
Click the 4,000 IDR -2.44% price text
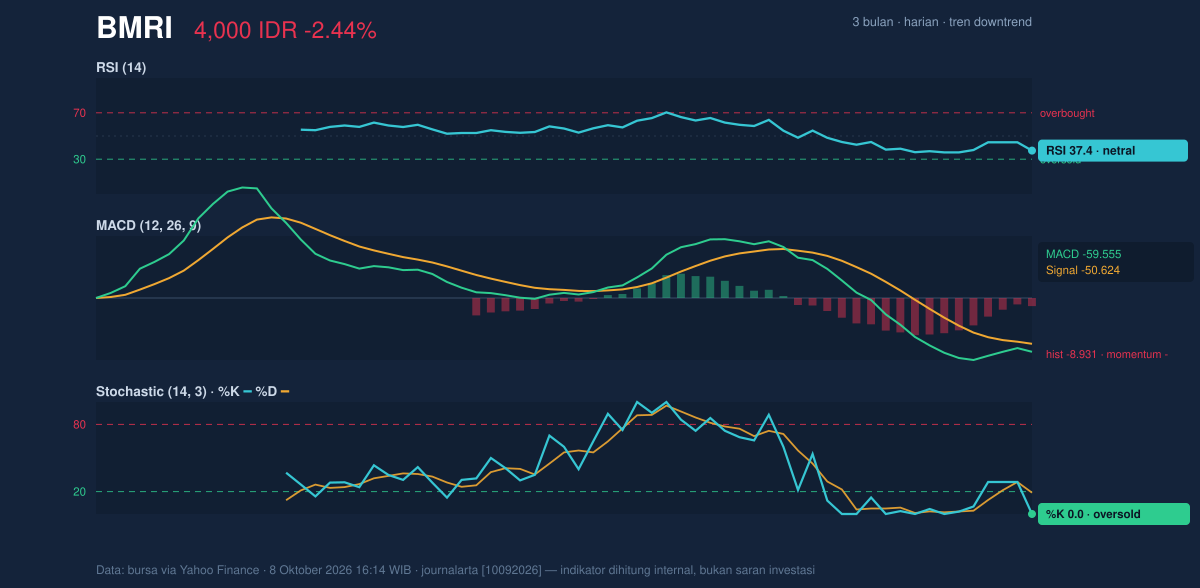click(285, 31)
